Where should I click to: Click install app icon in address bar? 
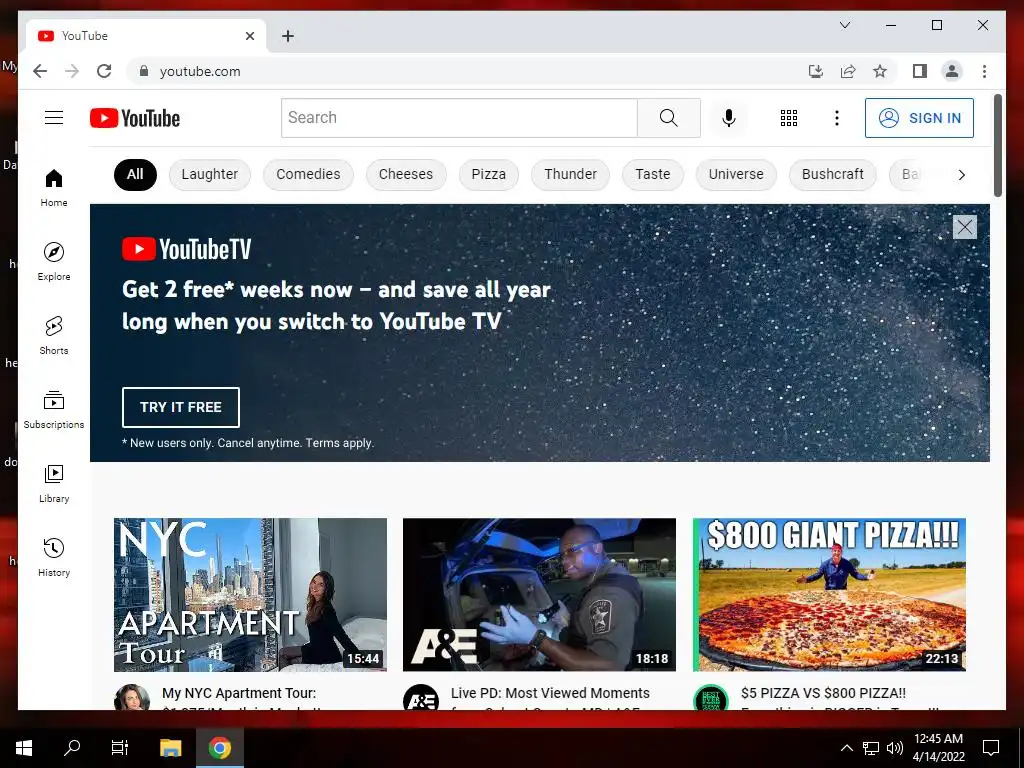coord(816,71)
